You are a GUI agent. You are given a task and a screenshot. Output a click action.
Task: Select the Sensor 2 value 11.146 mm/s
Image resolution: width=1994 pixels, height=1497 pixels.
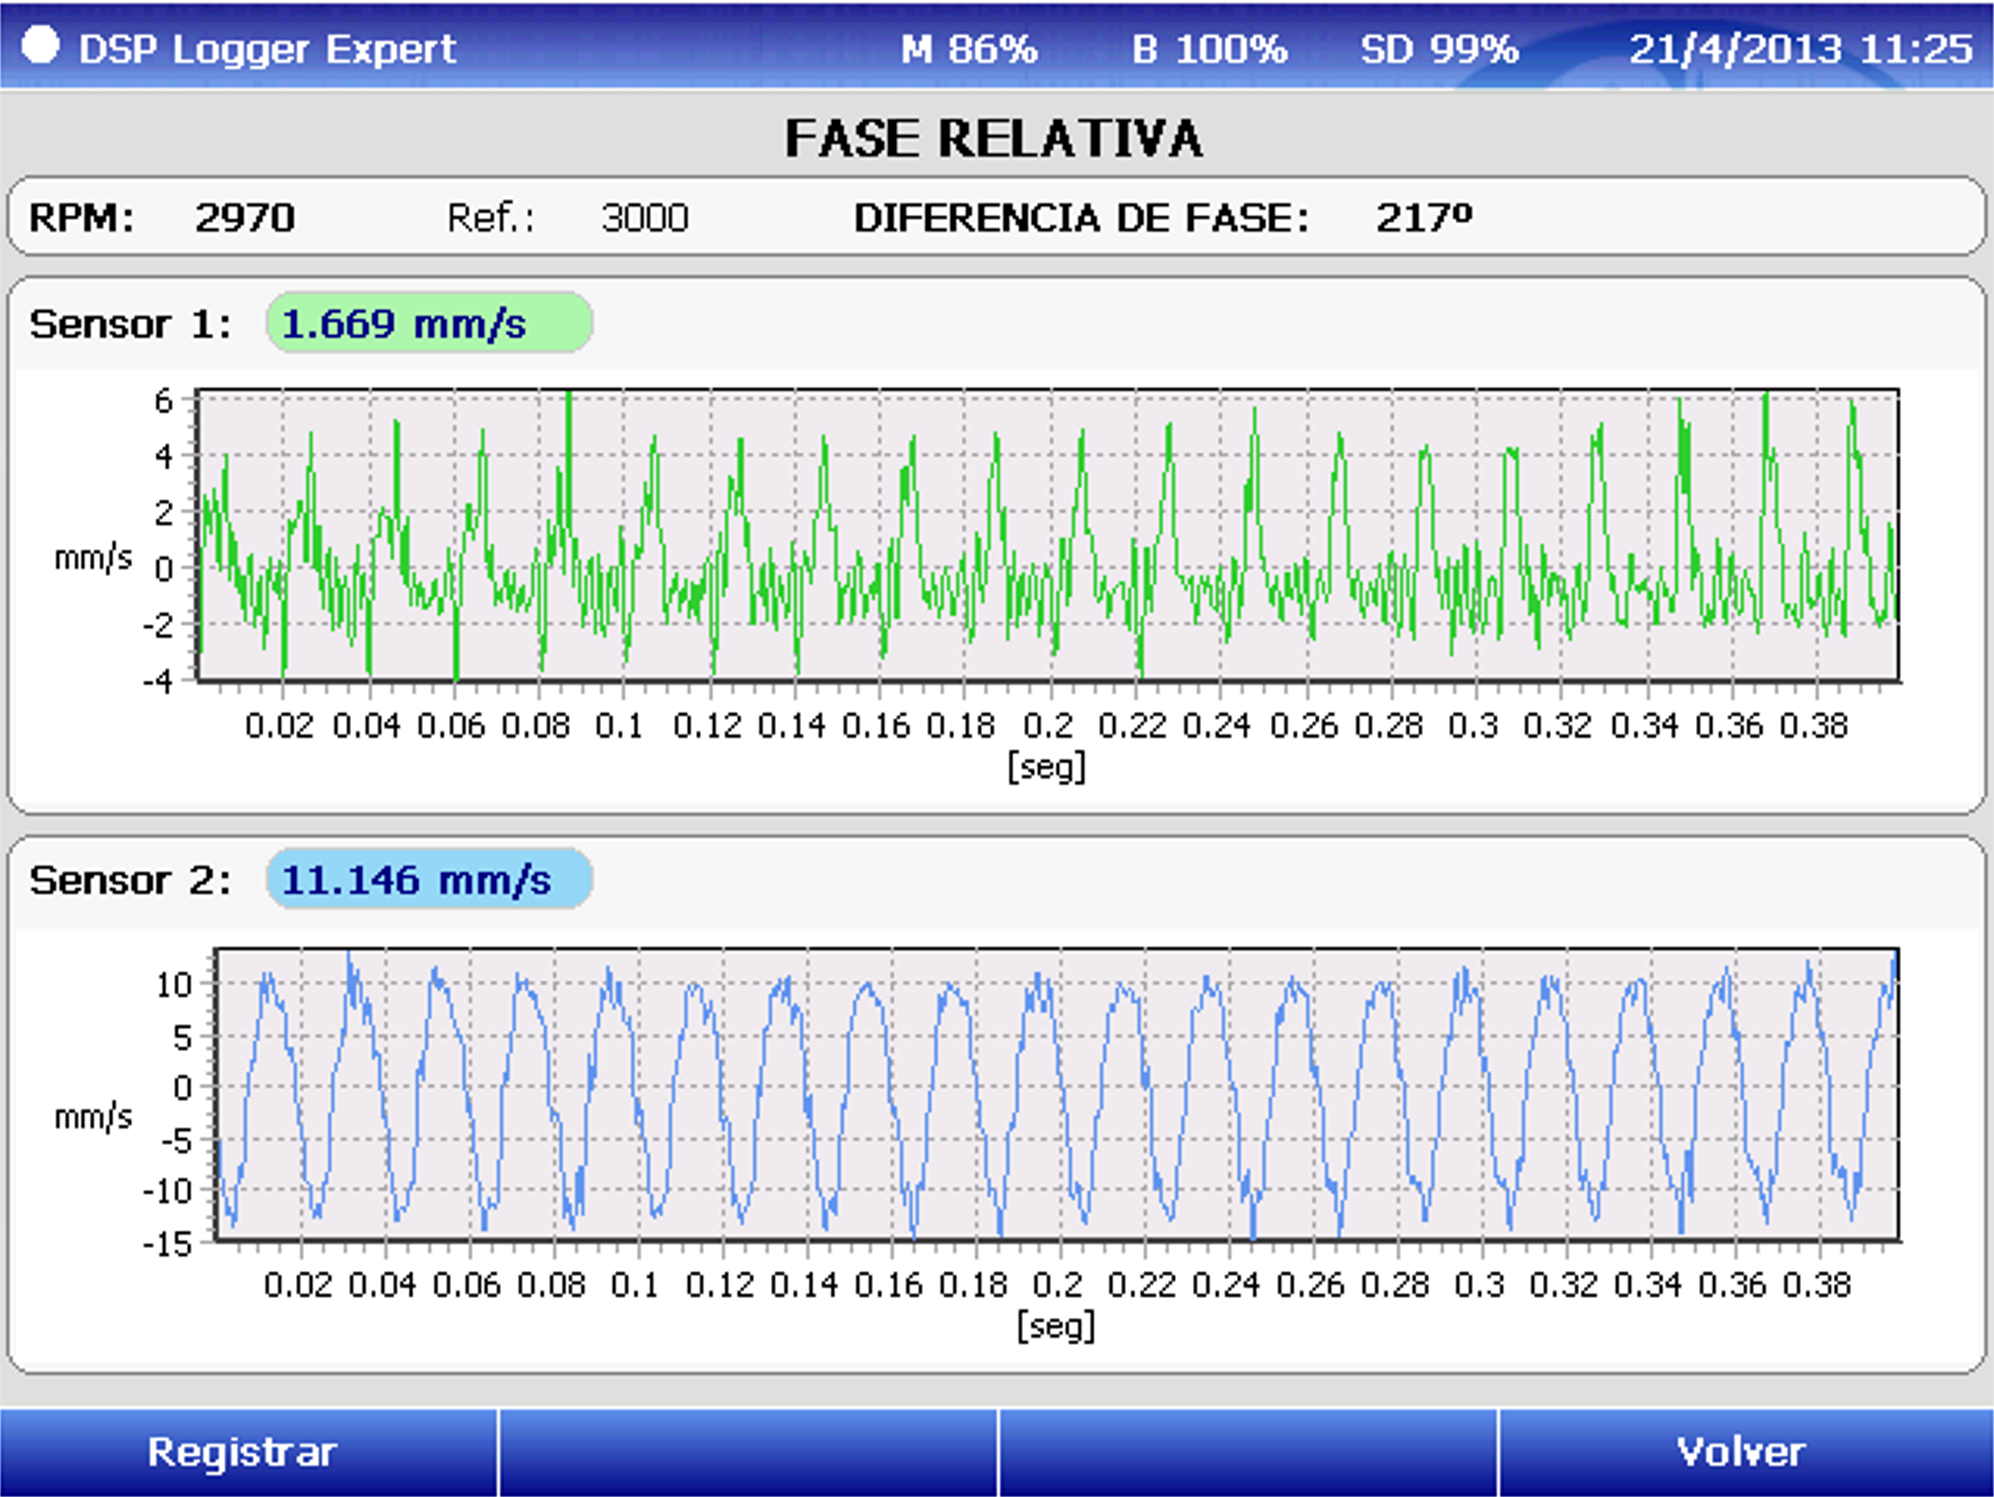(x=429, y=879)
